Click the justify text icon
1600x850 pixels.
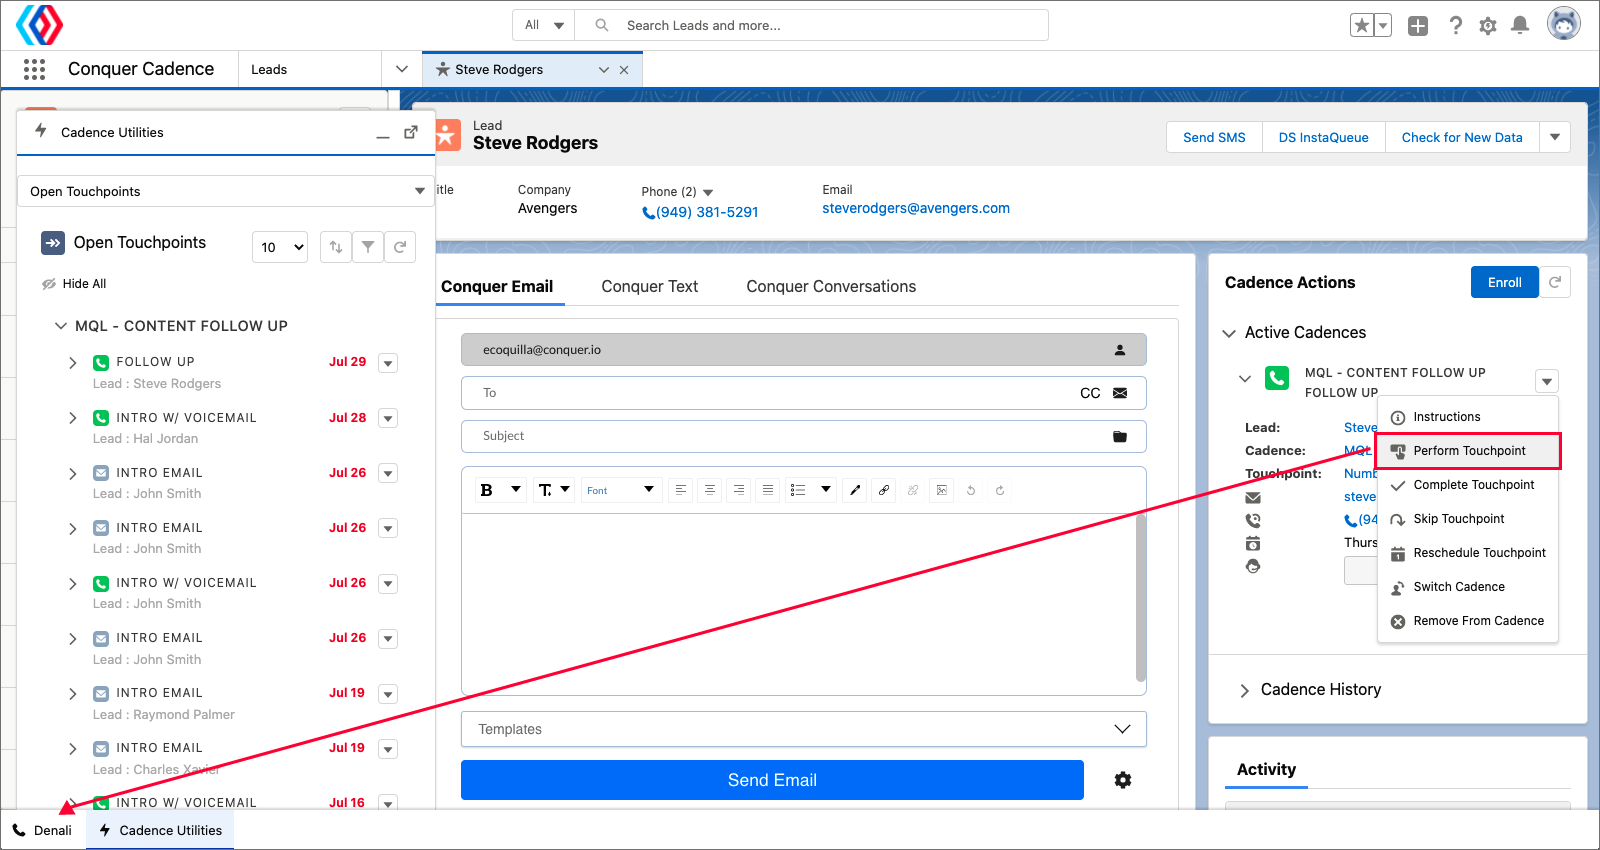pos(768,490)
